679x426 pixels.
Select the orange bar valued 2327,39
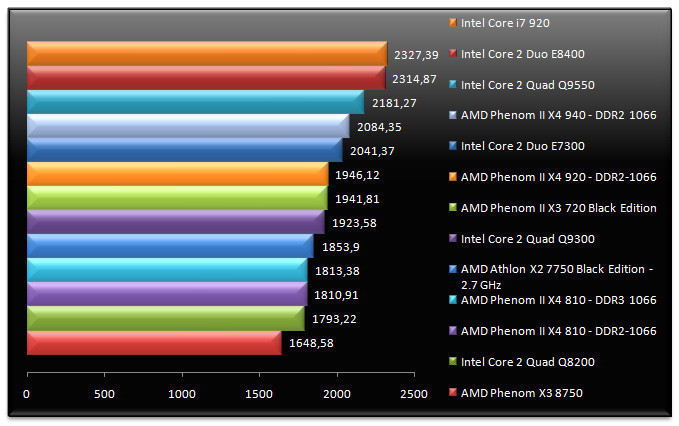(x=207, y=54)
